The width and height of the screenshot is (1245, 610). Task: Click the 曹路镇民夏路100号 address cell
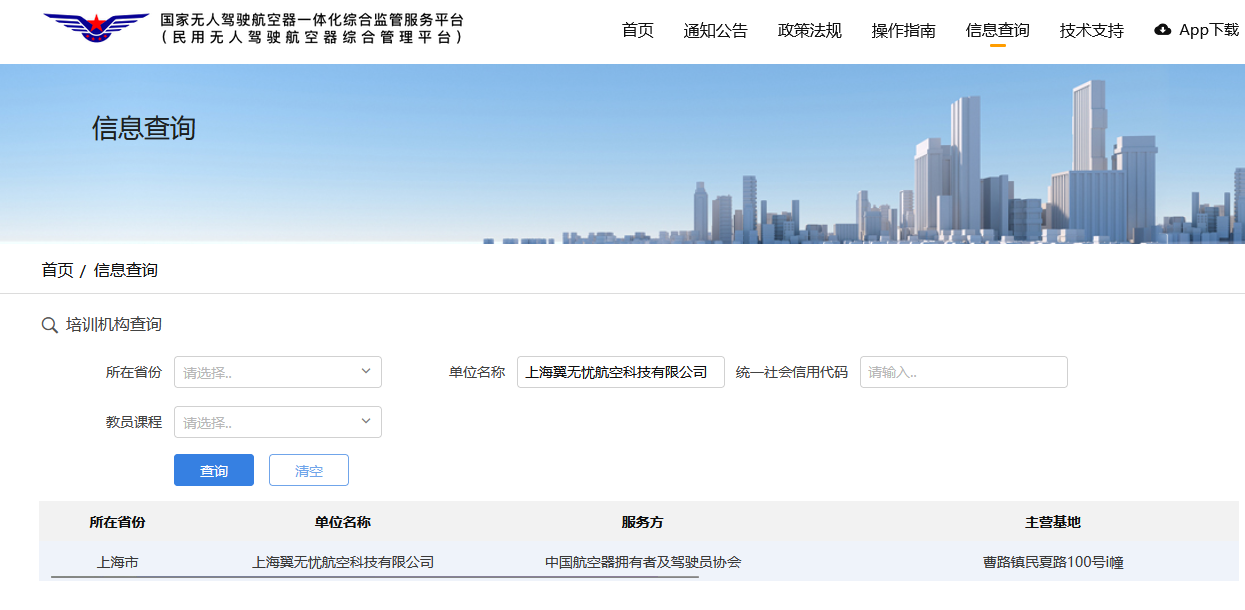pyautogui.click(x=1053, y=562)
